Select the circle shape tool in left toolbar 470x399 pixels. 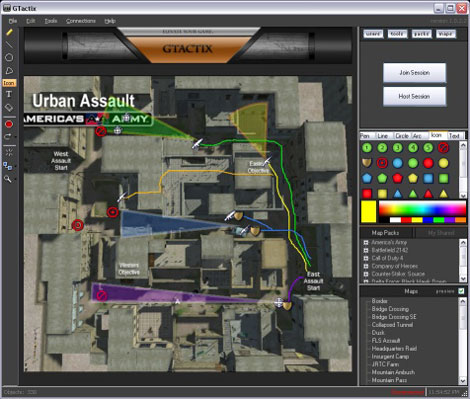point(9,57)
